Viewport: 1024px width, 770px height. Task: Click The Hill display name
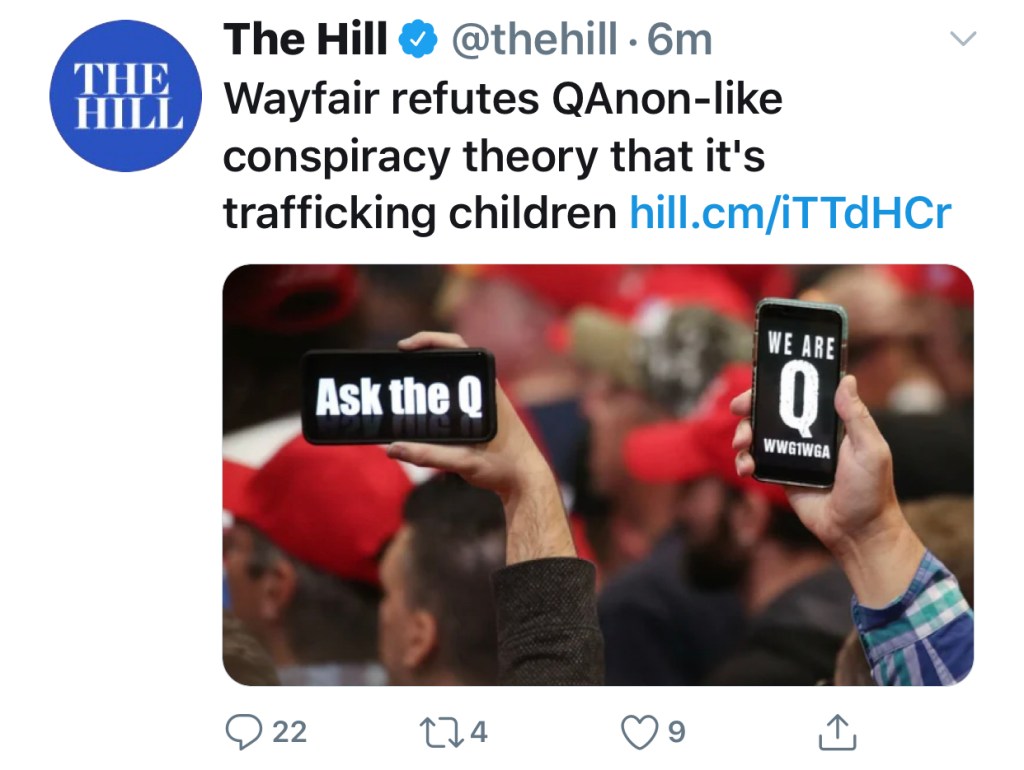(305, 39)
